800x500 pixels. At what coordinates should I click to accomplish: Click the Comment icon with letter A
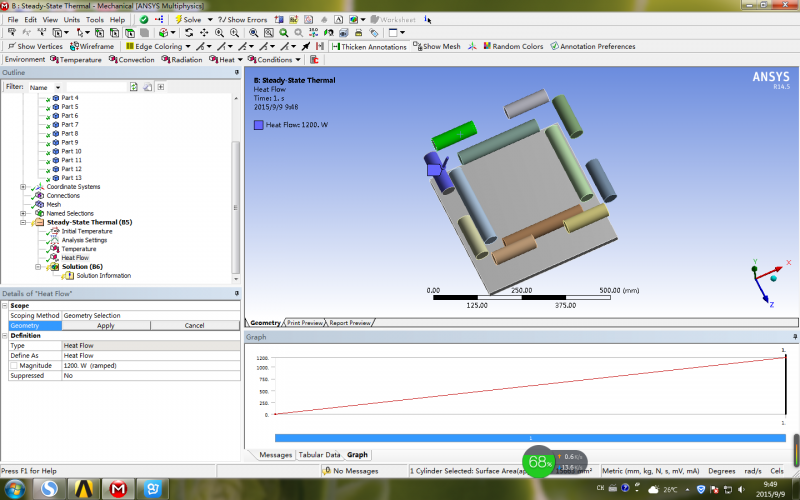[338, 19]
